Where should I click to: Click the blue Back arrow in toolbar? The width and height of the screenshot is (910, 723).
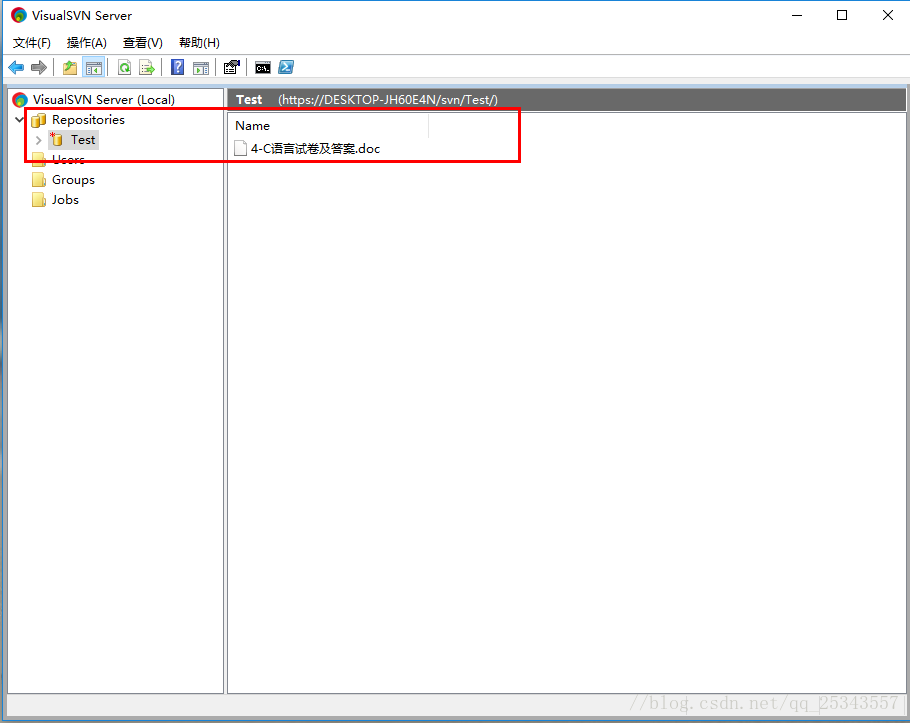pos(16,68)
